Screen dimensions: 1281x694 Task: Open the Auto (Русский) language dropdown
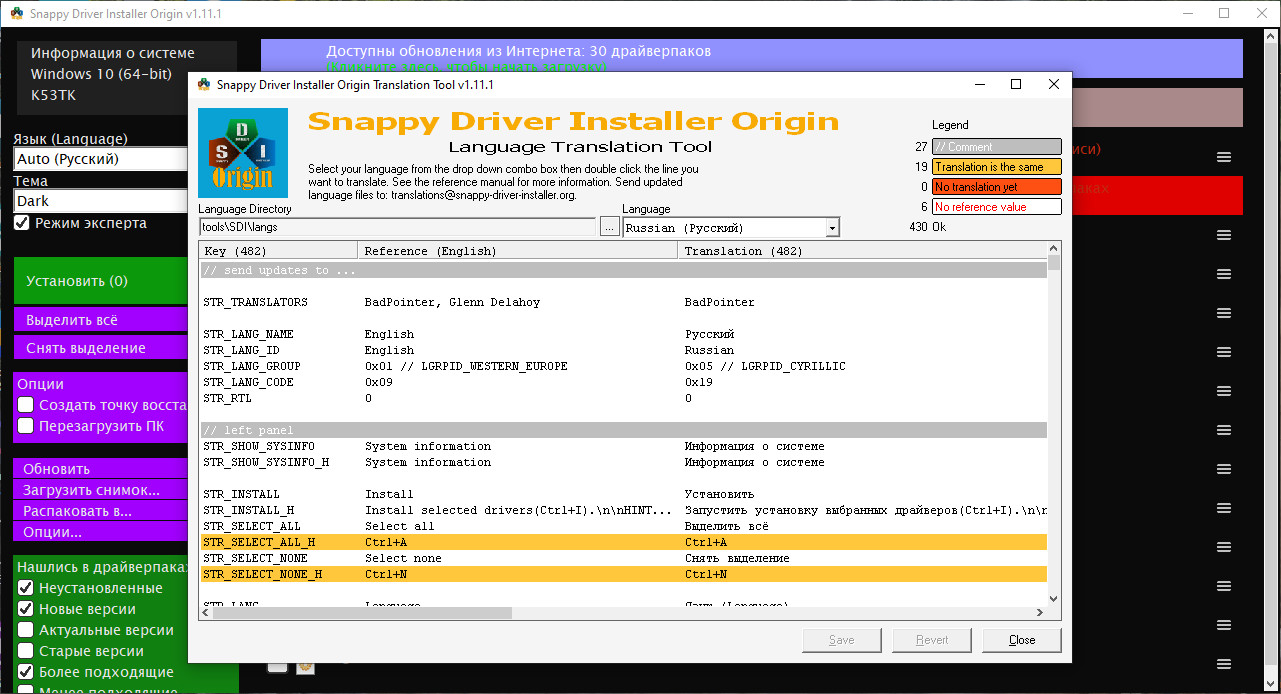coord(100,159)
